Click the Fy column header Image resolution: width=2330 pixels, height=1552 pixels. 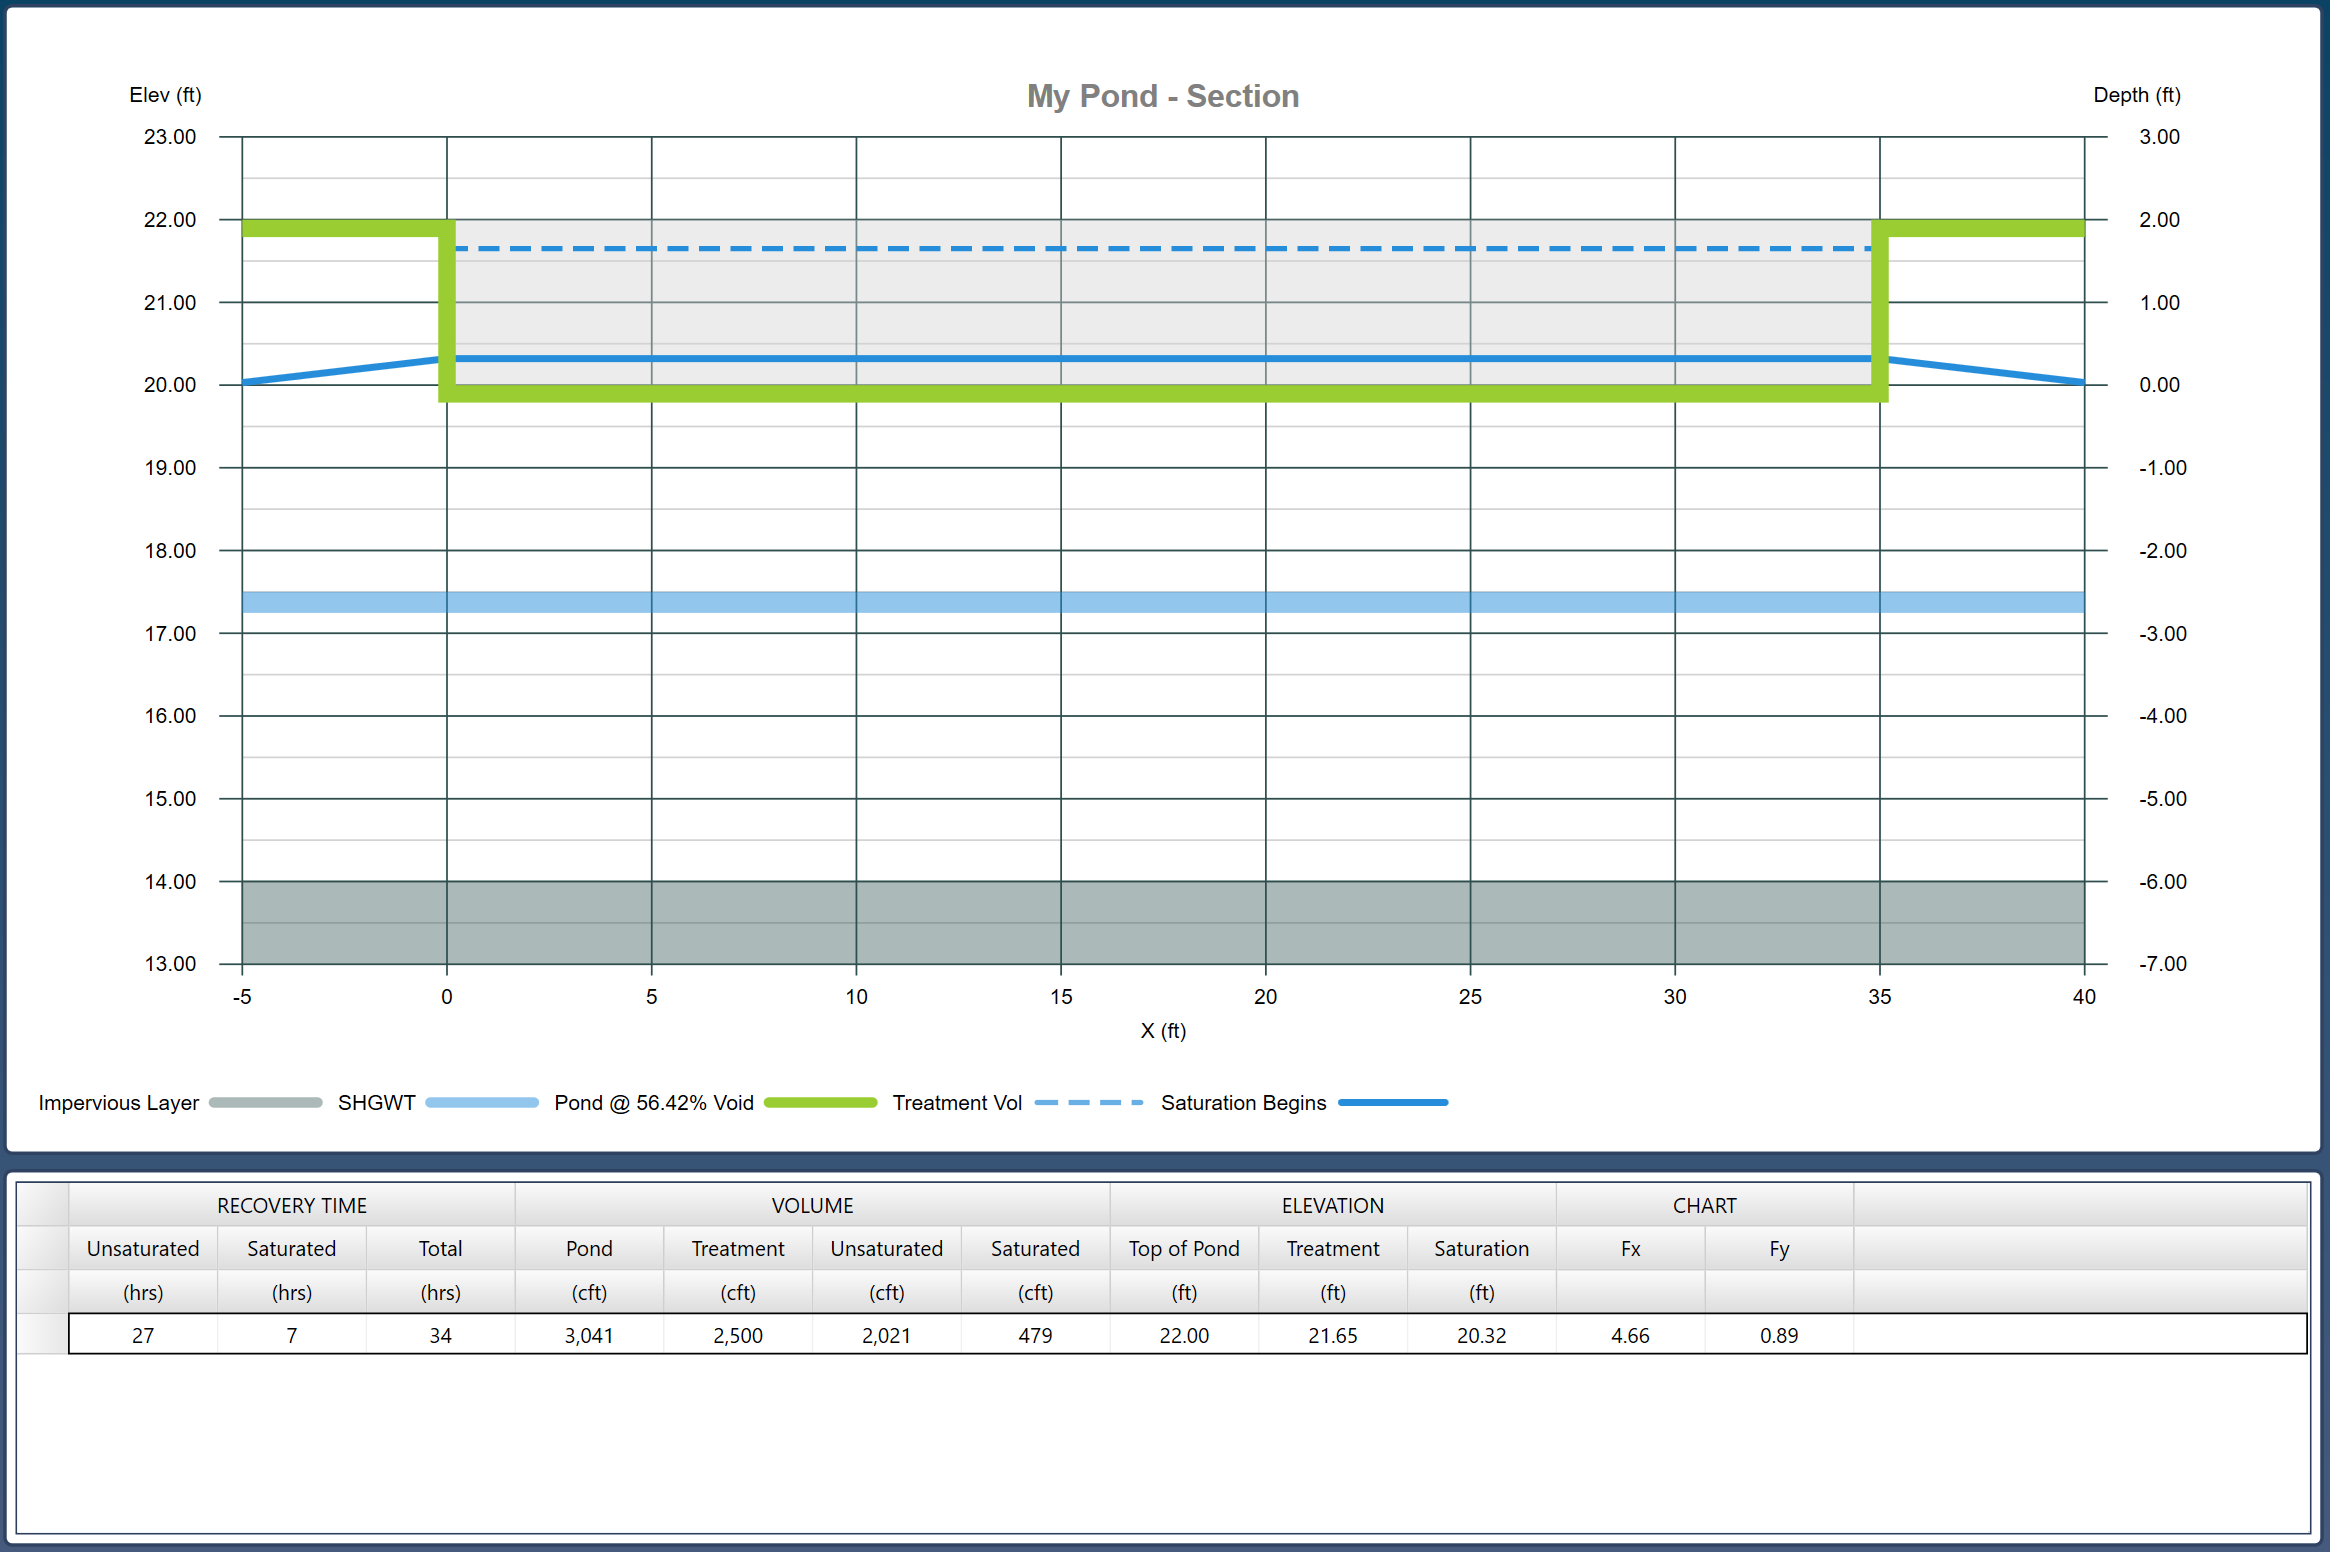tap(1779, 1248)
